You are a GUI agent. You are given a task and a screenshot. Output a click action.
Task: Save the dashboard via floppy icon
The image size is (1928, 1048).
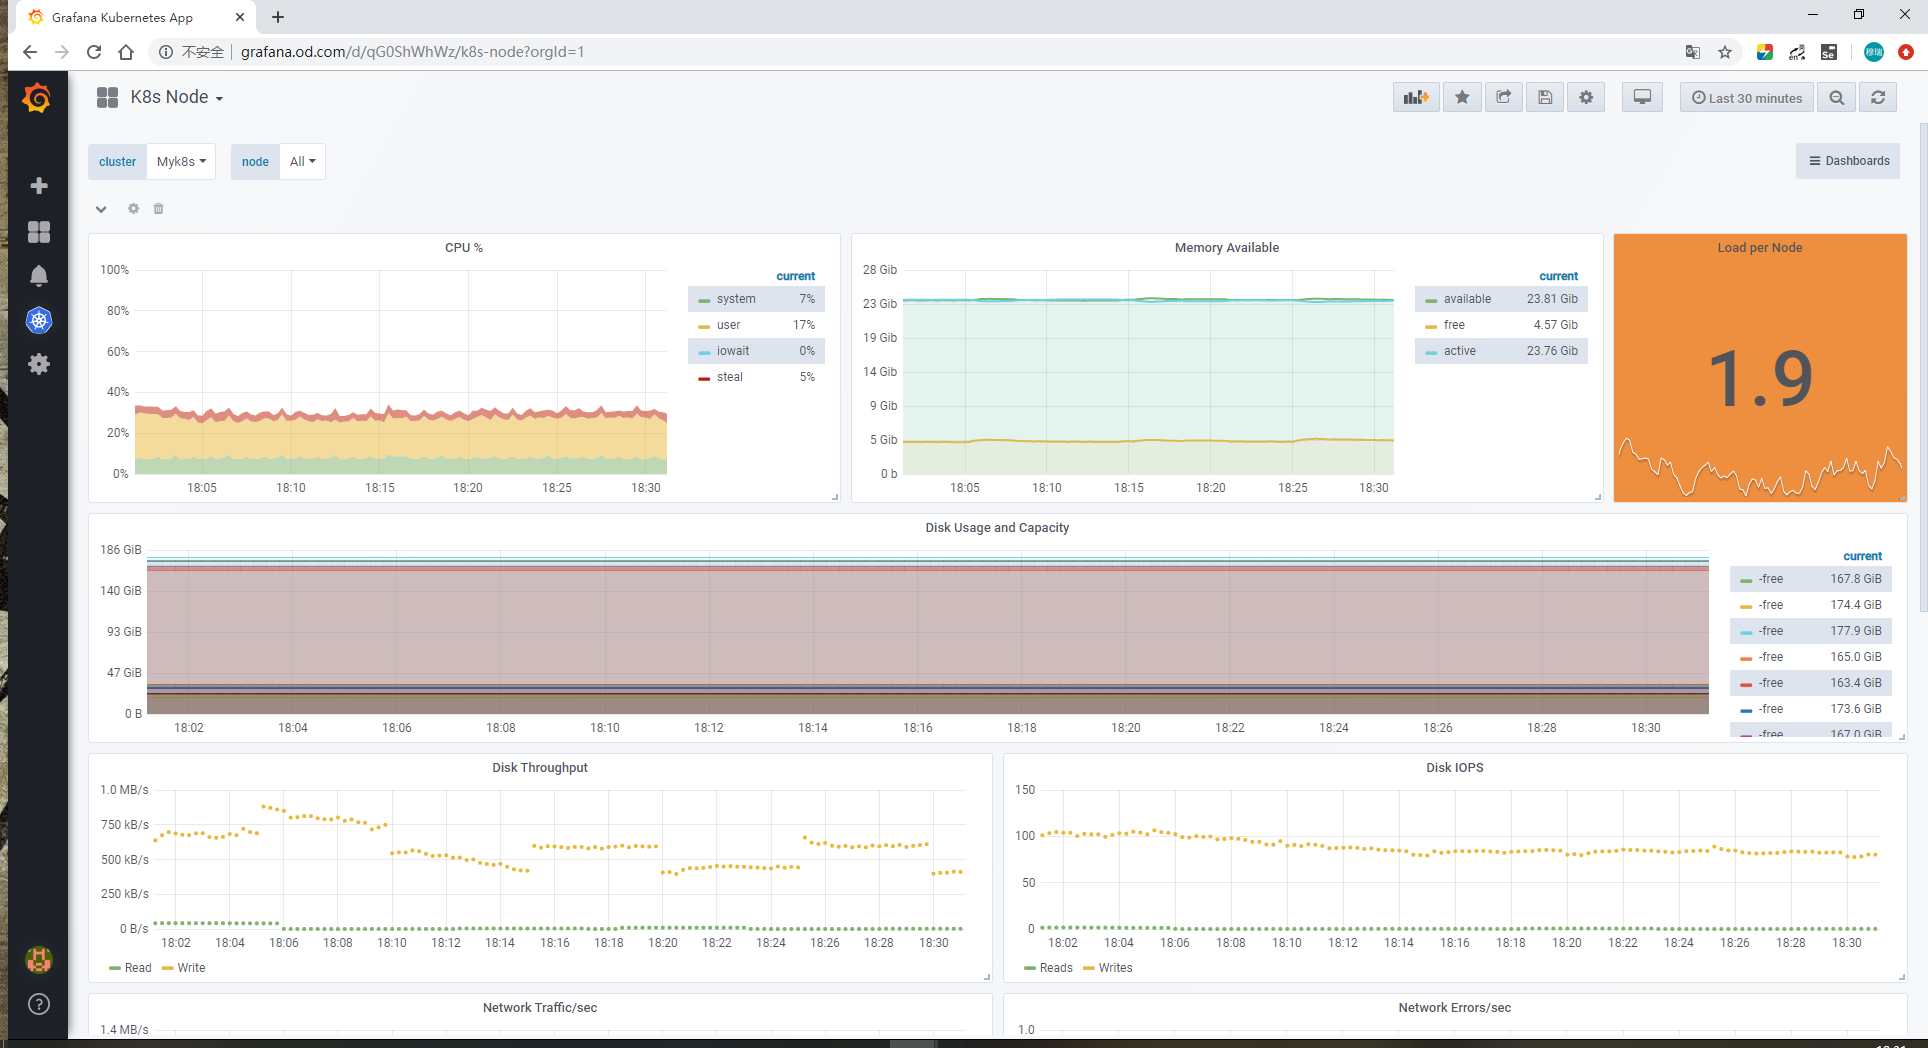1545,97
